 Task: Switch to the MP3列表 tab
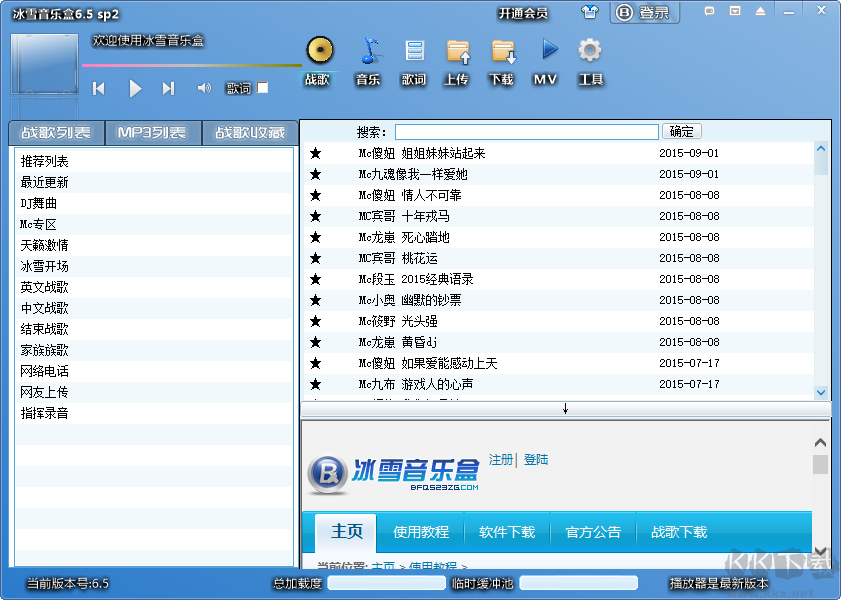click(x=151, y=133)
